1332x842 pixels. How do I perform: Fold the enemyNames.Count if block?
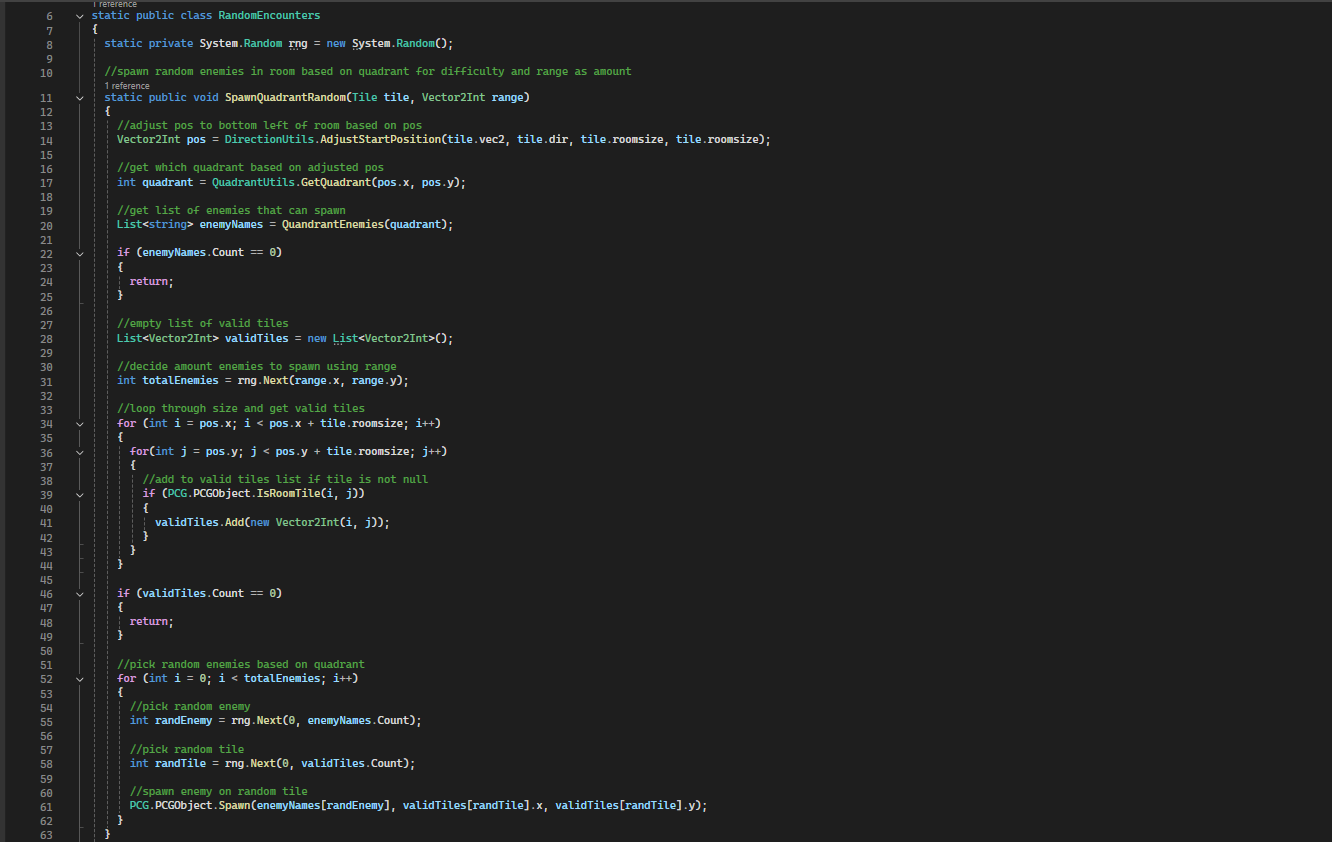coord(79,253)
